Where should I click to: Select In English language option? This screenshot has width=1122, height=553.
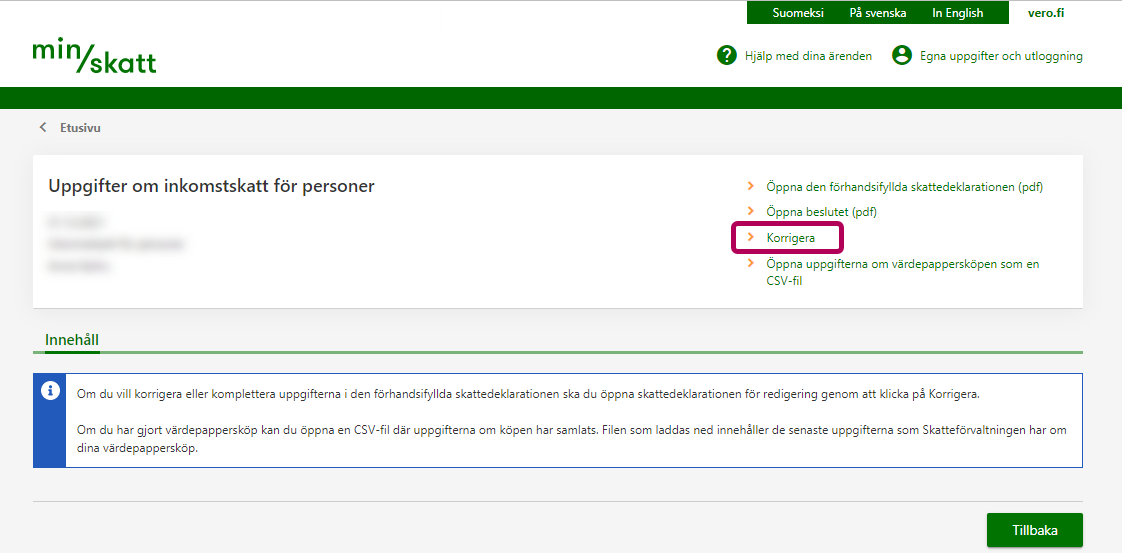pyautogui.click(x=957, y=13)
